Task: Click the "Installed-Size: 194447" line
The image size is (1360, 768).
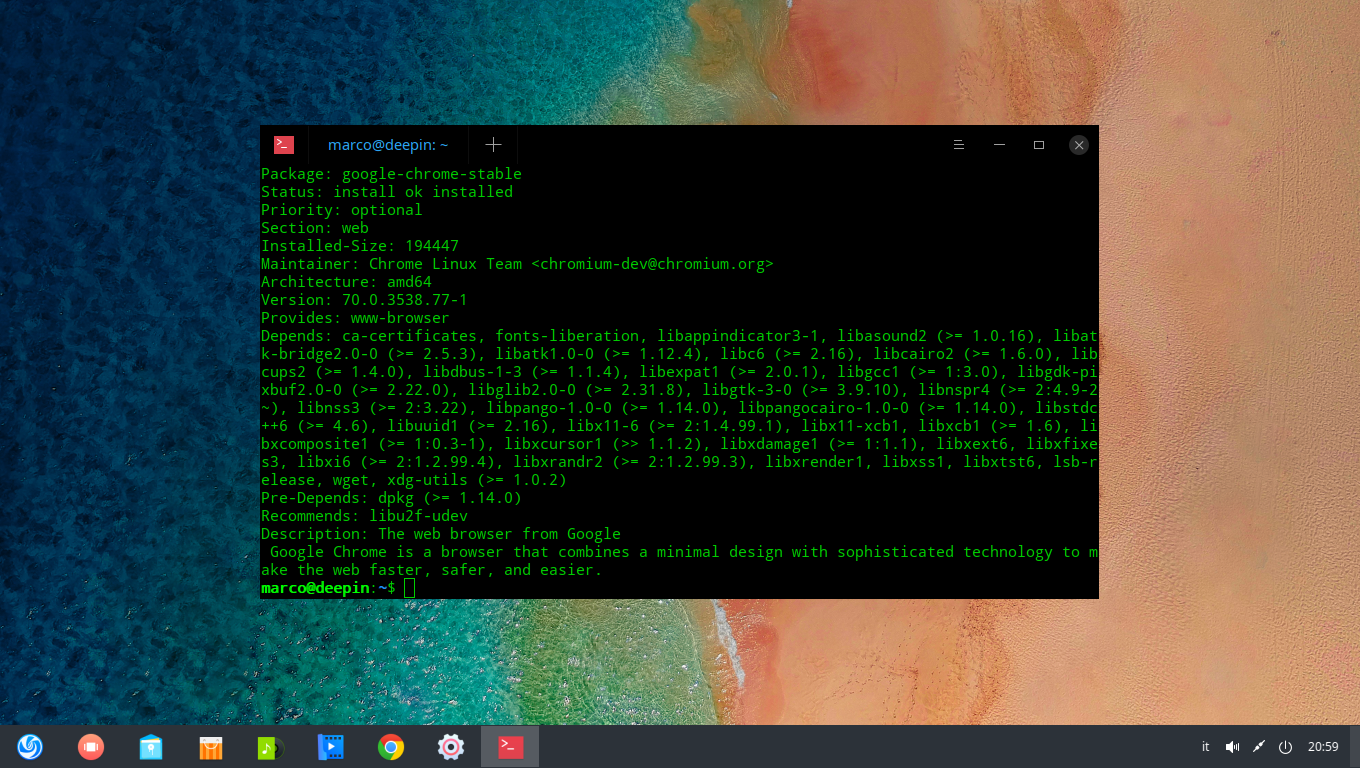Action: tap(360, 246)
